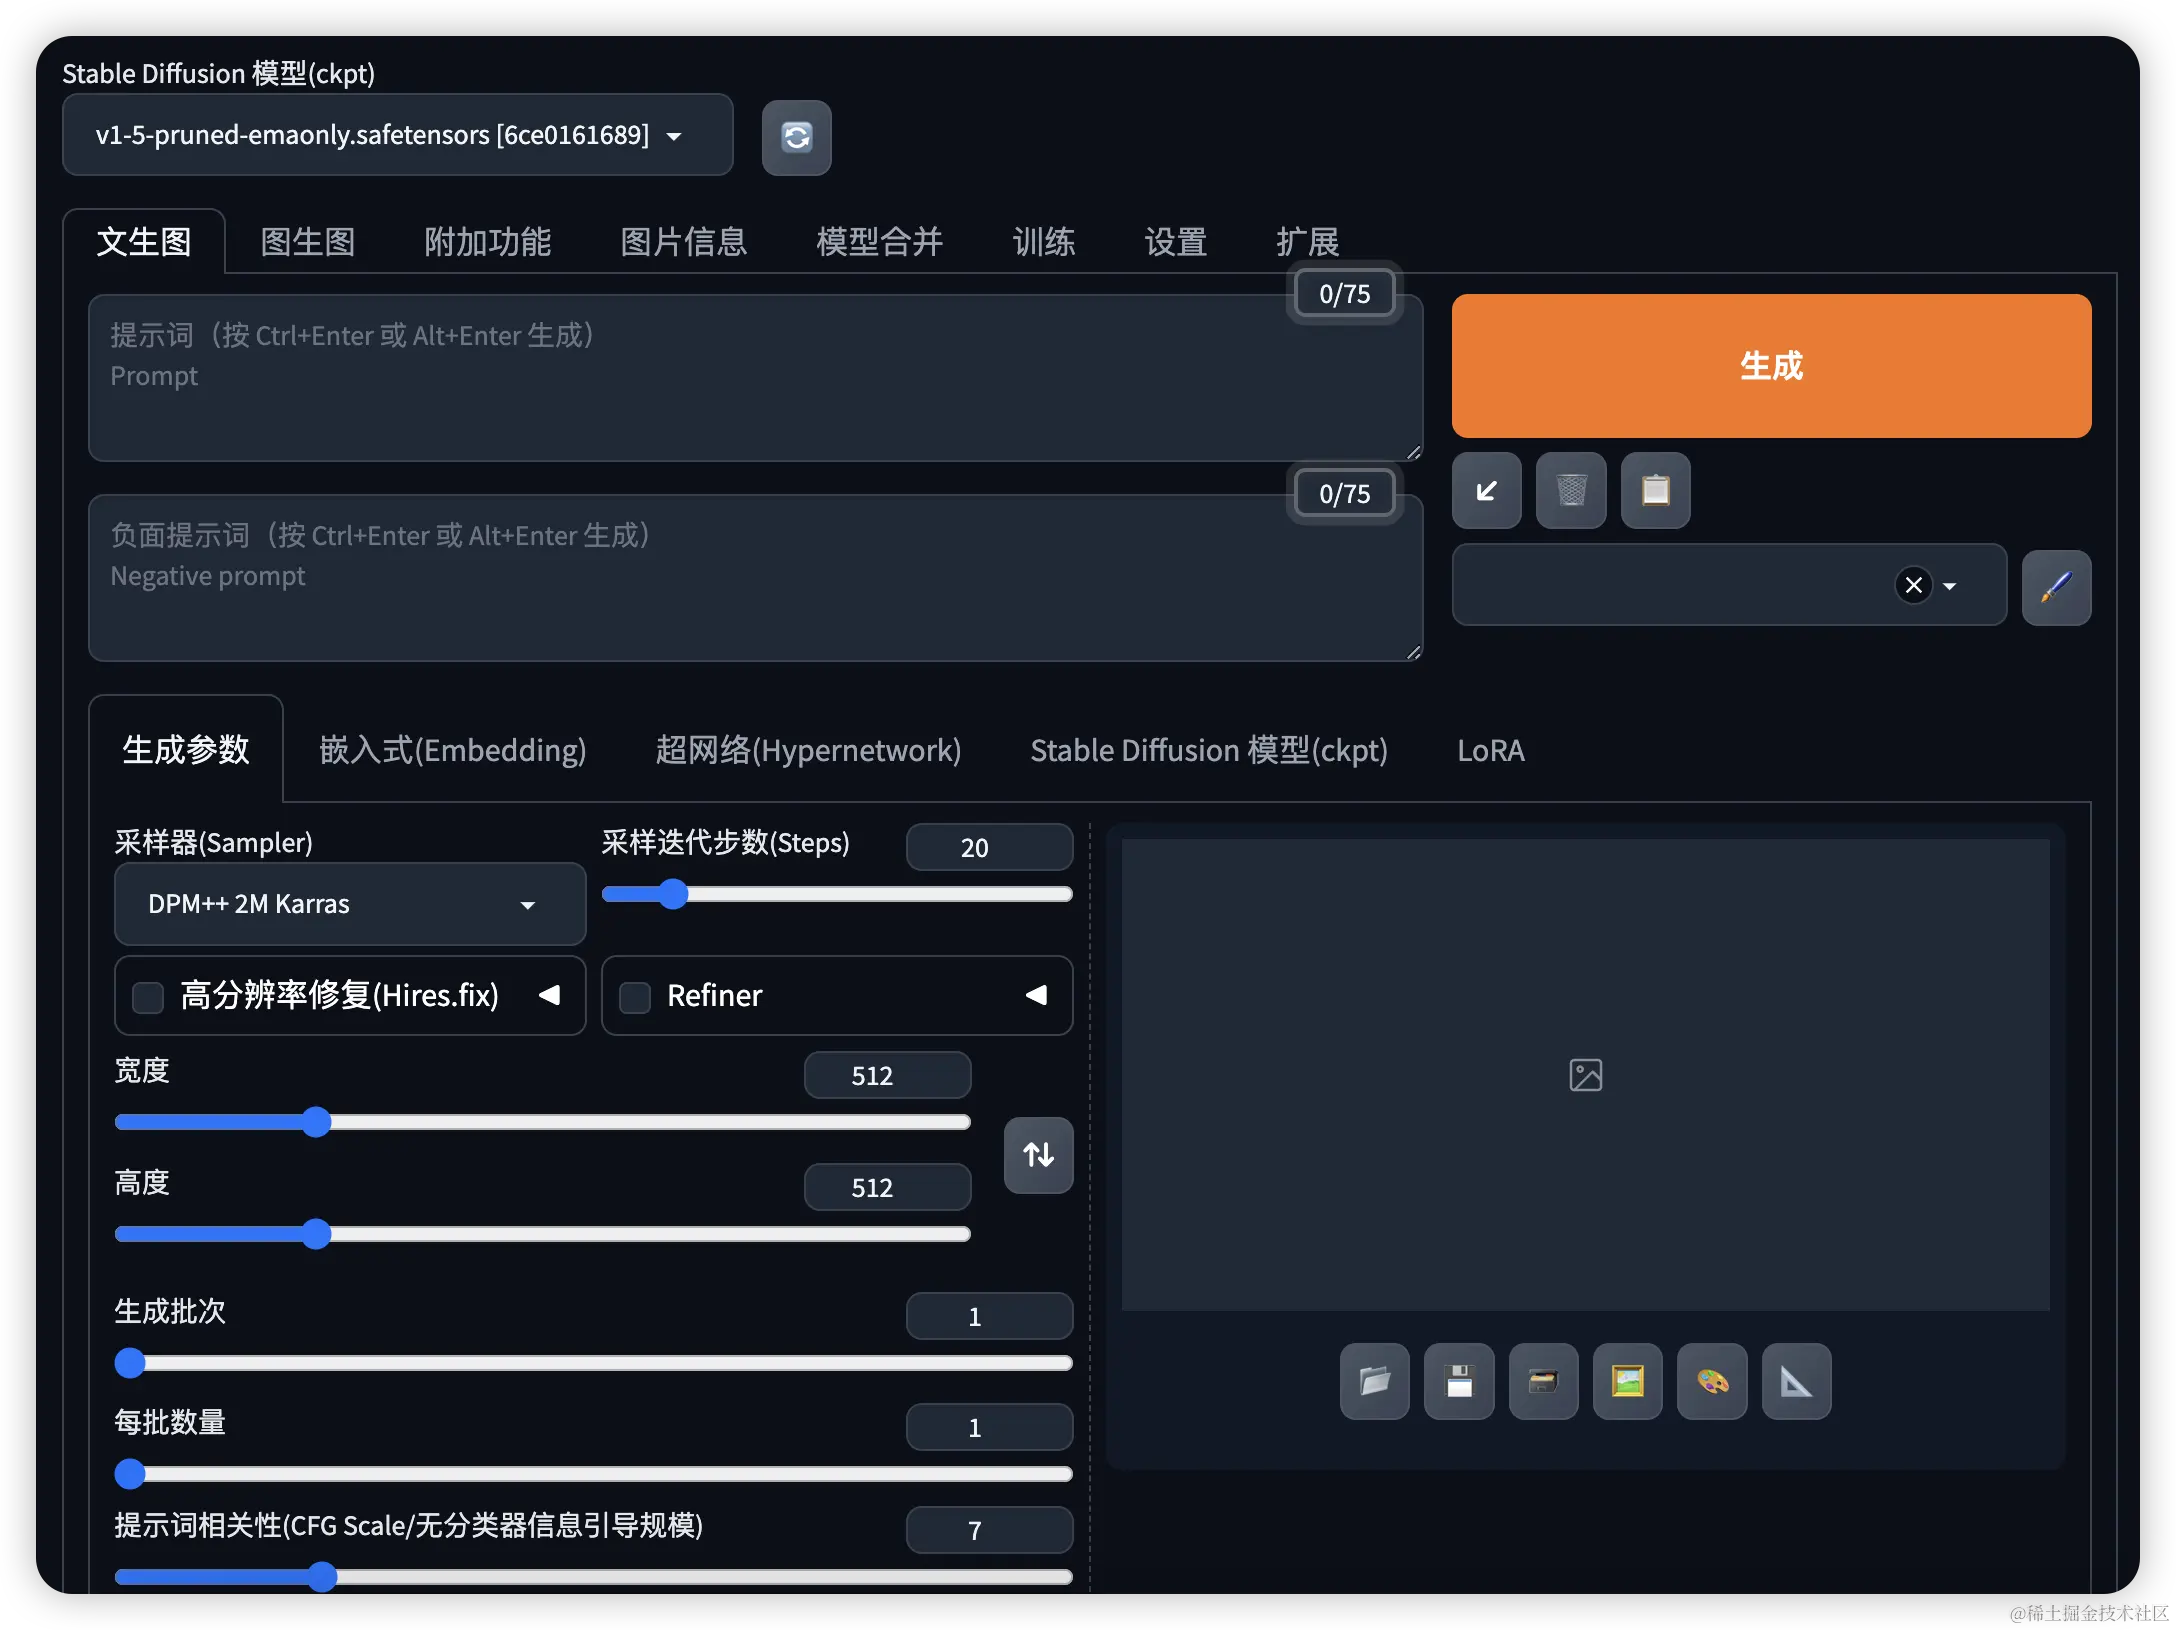Select the 嵌入式(Embedding) sub-tab
2176x1630 pixels.
[x=452, y=749]
